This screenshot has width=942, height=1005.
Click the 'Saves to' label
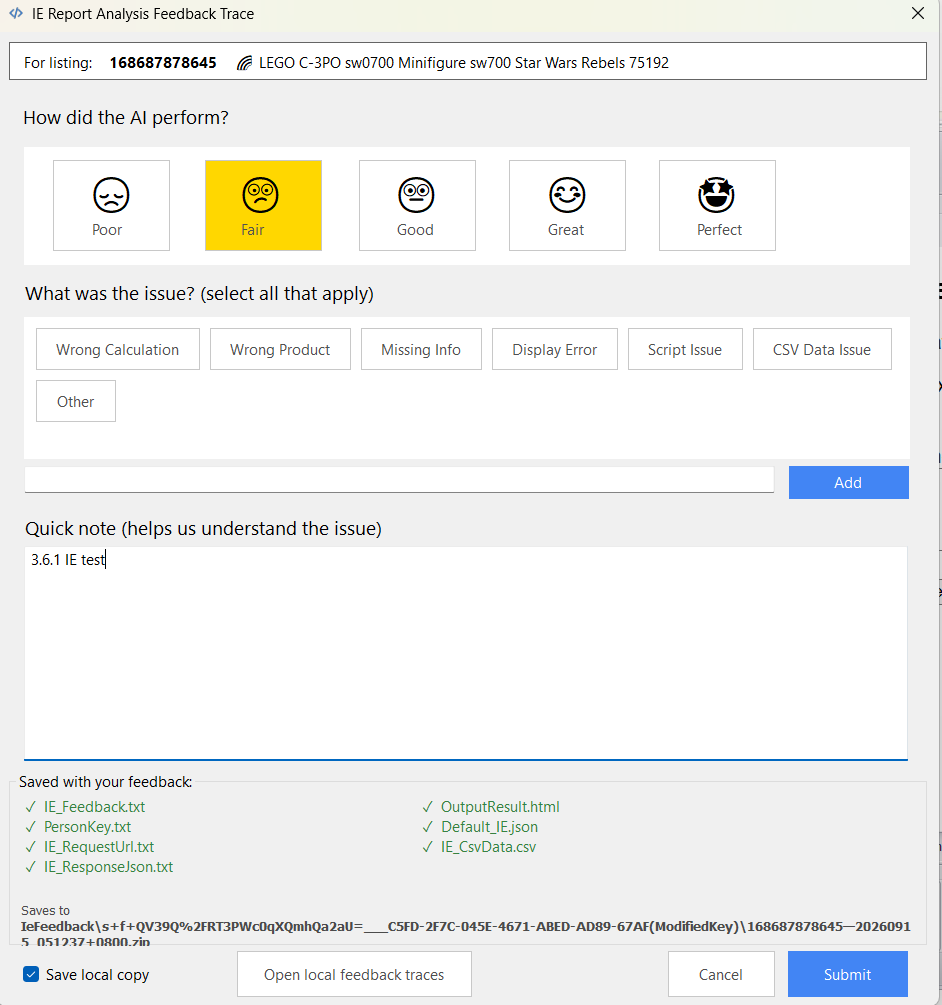(45, 910)
